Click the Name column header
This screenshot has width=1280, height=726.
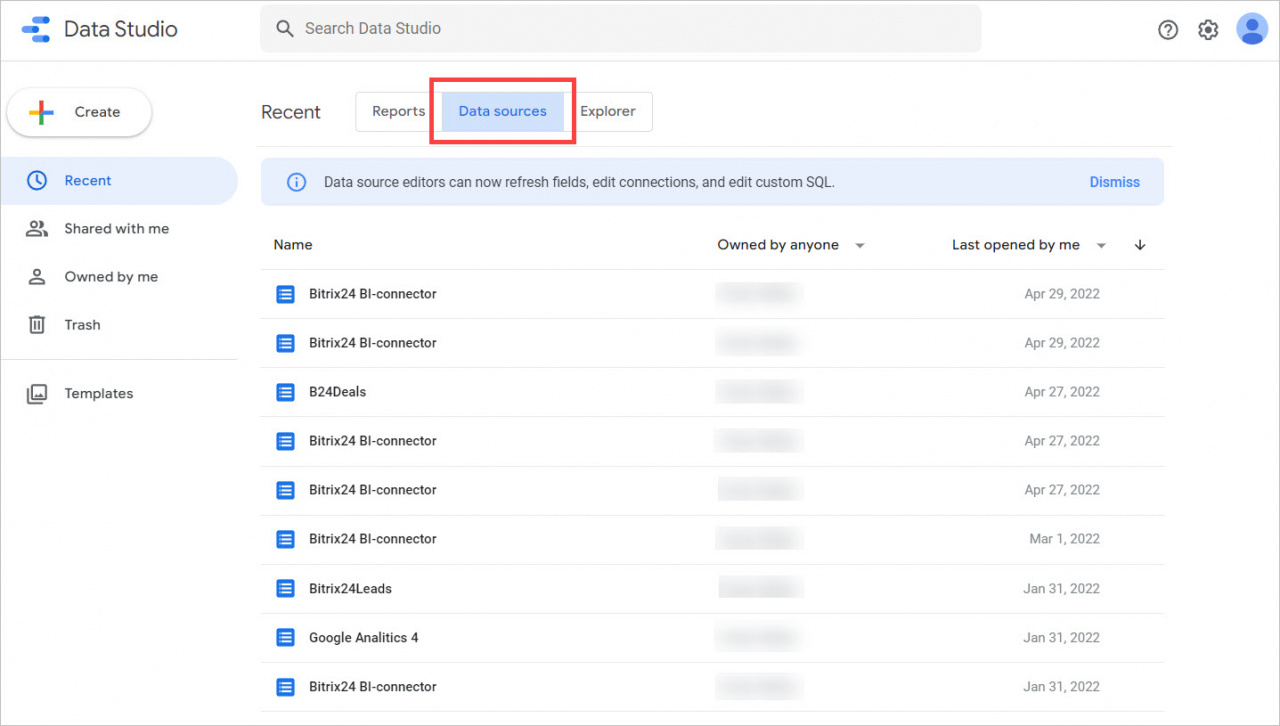293,245
